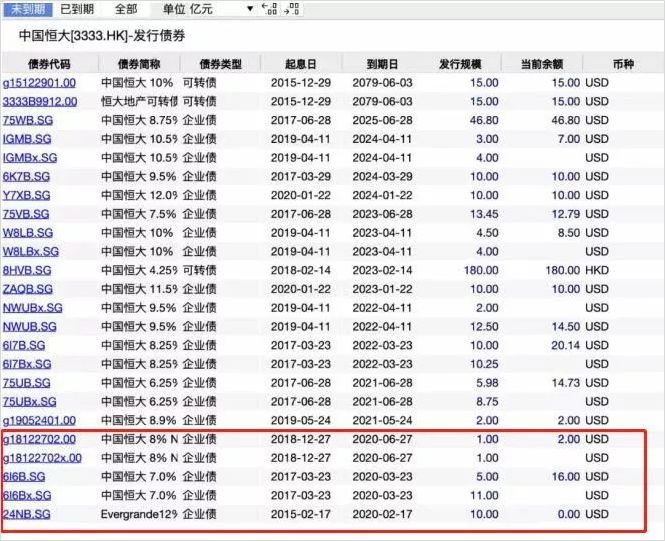Select the 恒大地产可转债 bond name cell
665x541 pixels.
[x=139, y=101]
